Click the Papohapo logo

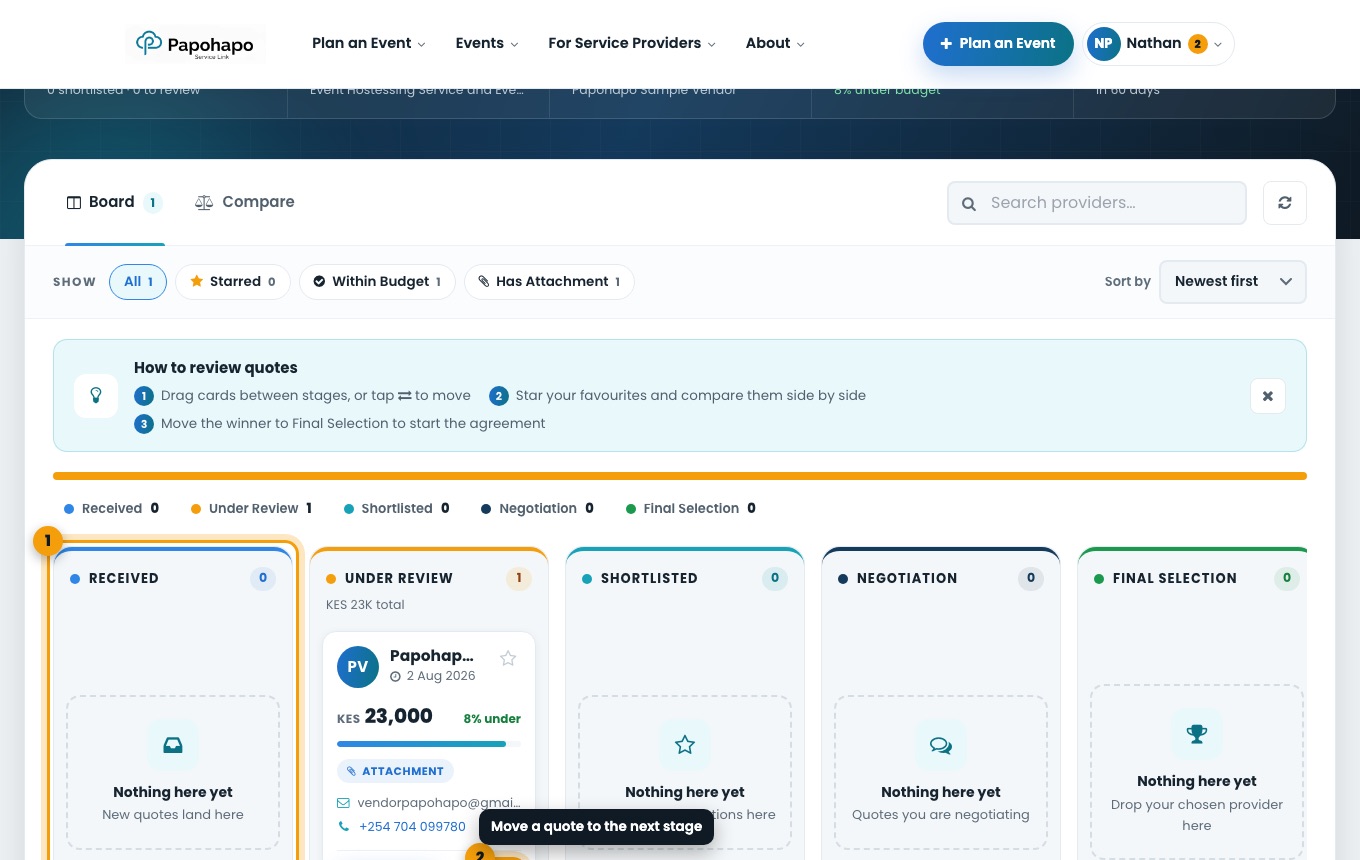click(195, 44)
